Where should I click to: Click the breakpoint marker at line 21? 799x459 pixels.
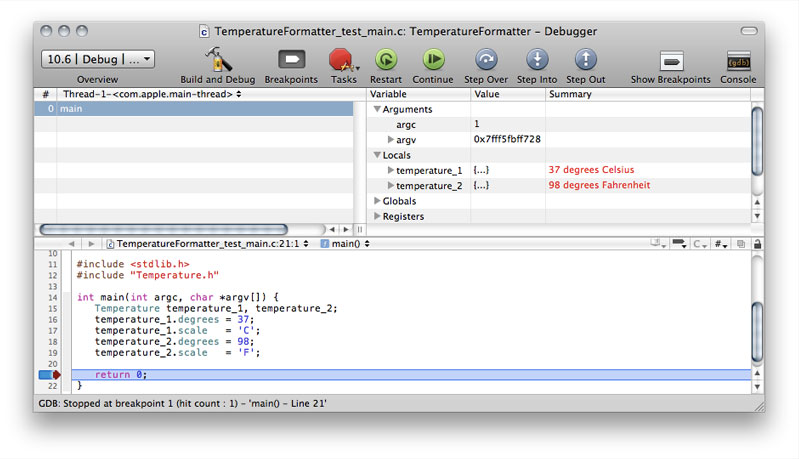pyautogui.click(x=50, y=375)
